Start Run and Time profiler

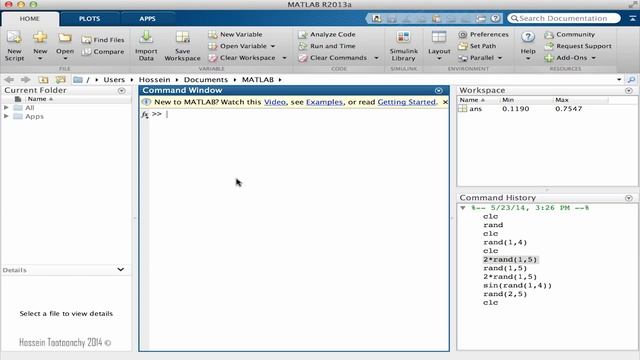pyautogui.click(x=327, y=46)
